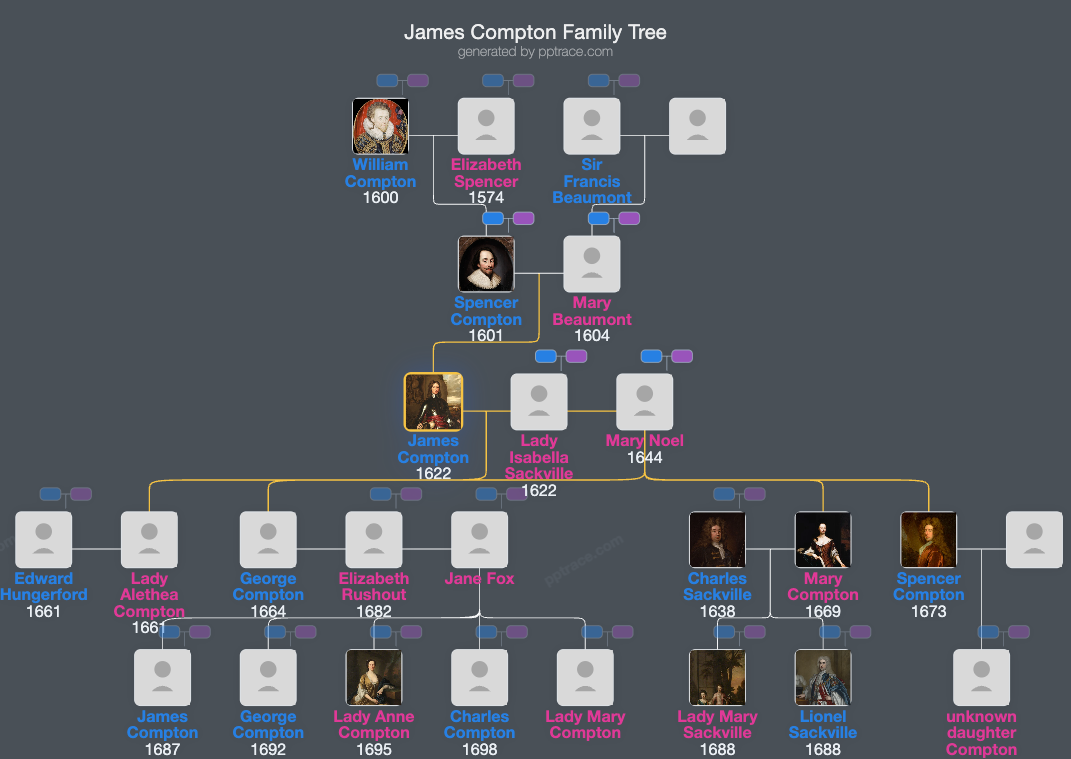Click the unknown daughter Compton person icon
Image resolution: width=1071 pixels, height=759 pixels.
981,676
